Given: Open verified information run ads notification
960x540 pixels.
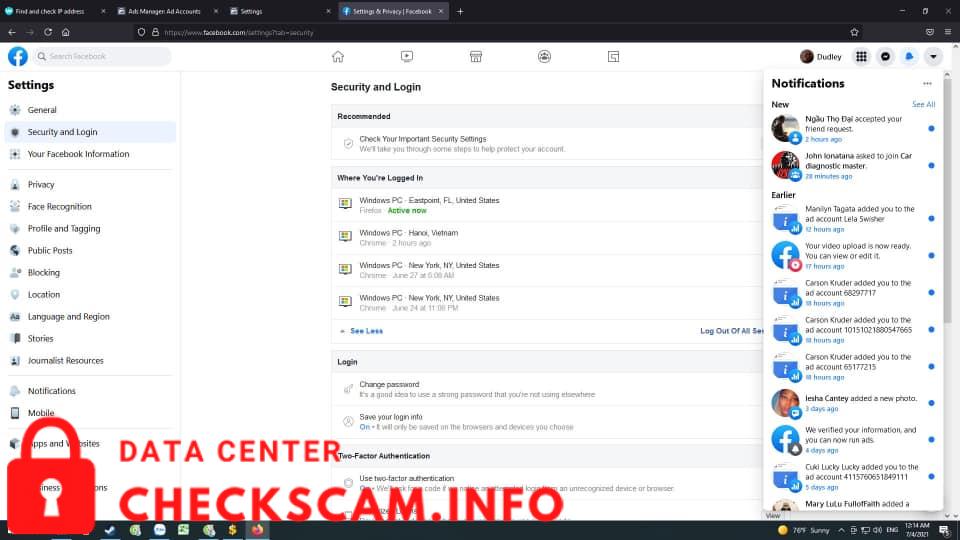Looking at the screenshot, I should click(853, 440).
